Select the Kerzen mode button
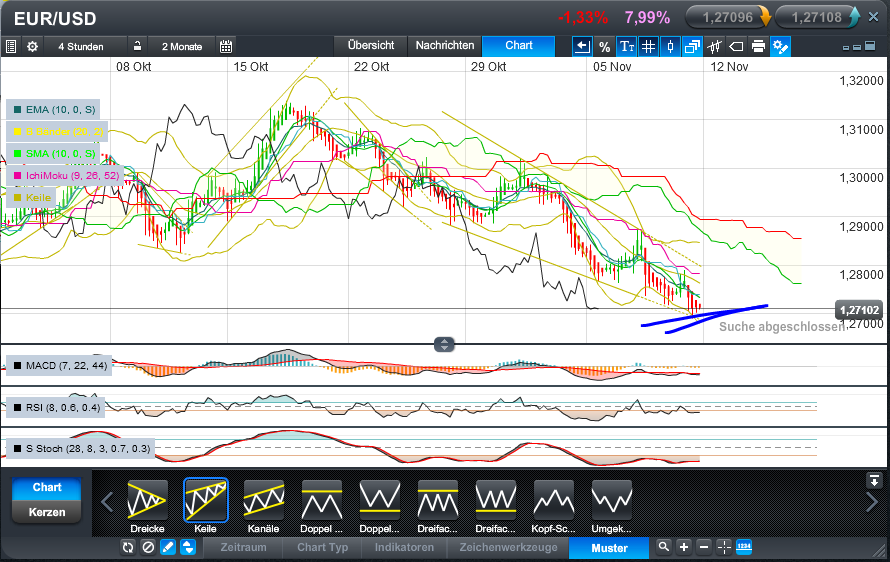This screenshot has height=562, width=890. (x=47, y=512)
